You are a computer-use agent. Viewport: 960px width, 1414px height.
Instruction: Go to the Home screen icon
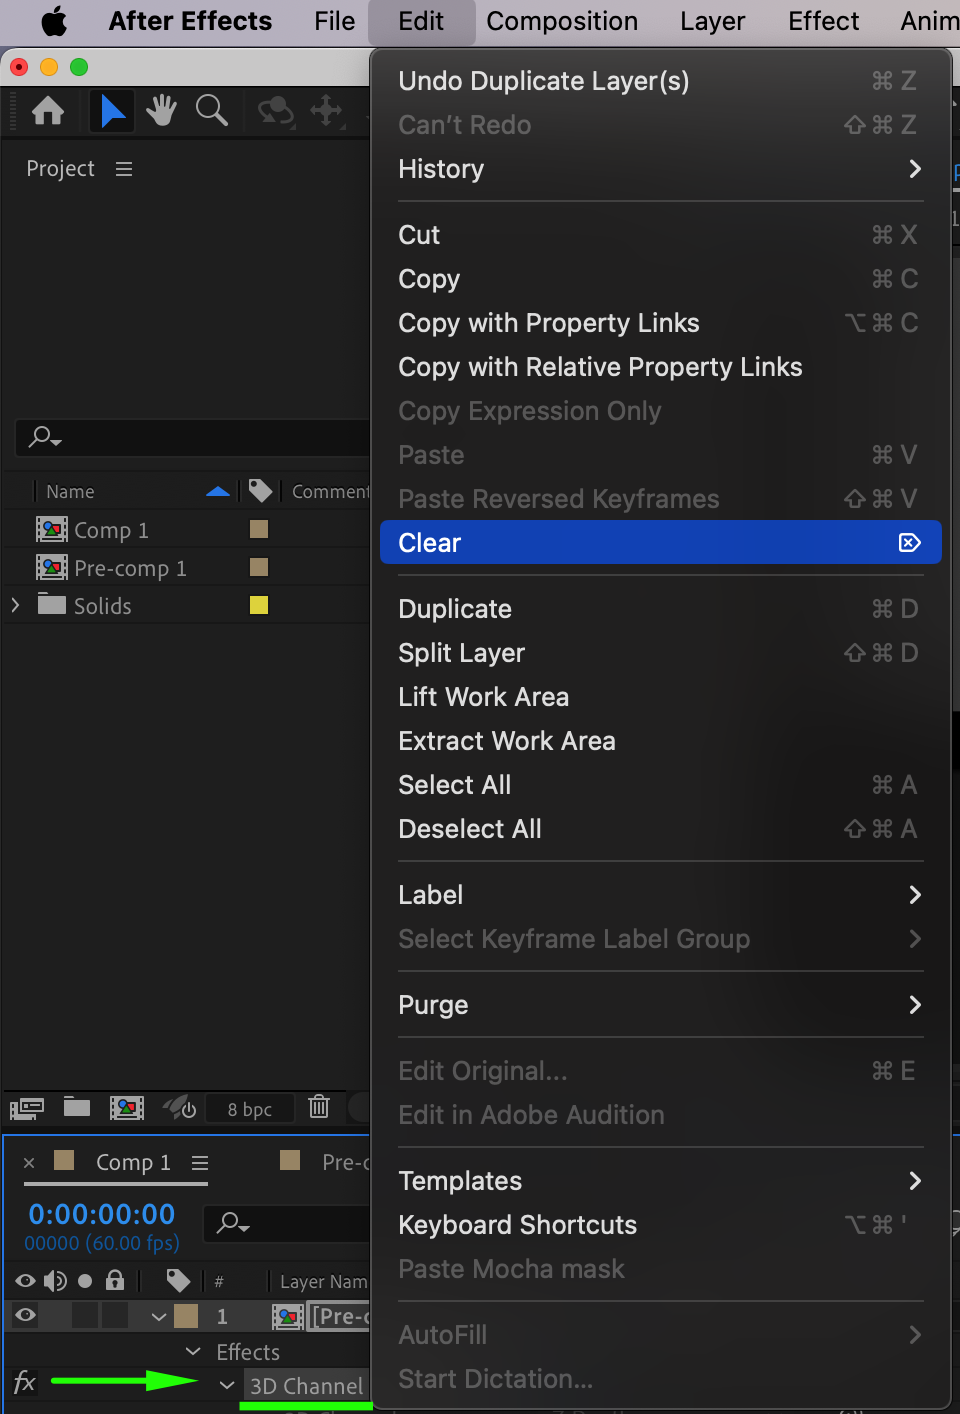click(x=48, y=111)
